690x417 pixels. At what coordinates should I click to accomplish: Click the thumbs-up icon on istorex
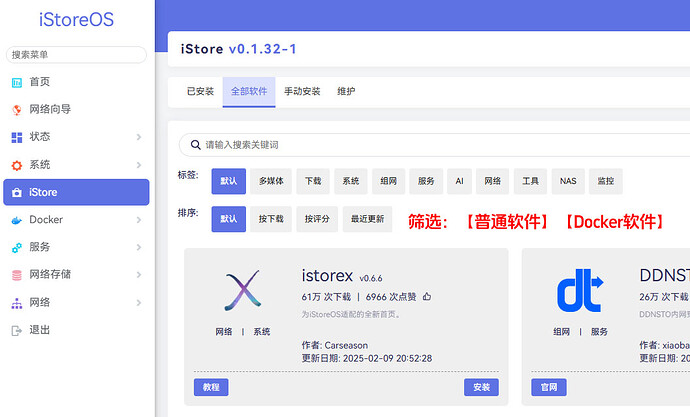pos(427,297)
